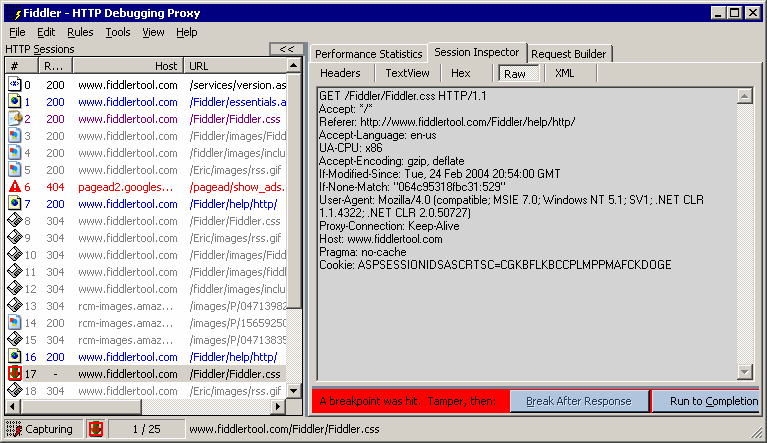This screenshot has width=767, height=443.
Task: Click the session 12 not-modified icon
Action: click(15, 288)
